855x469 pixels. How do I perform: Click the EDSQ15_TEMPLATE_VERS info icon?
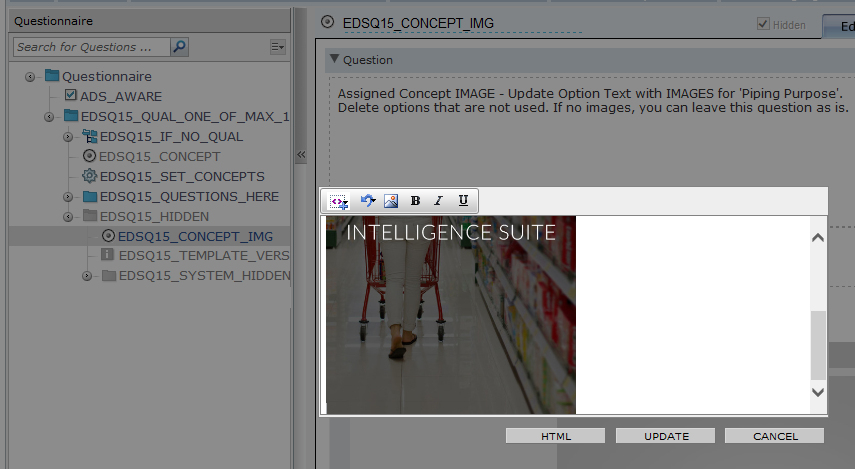tap(108, 255)
